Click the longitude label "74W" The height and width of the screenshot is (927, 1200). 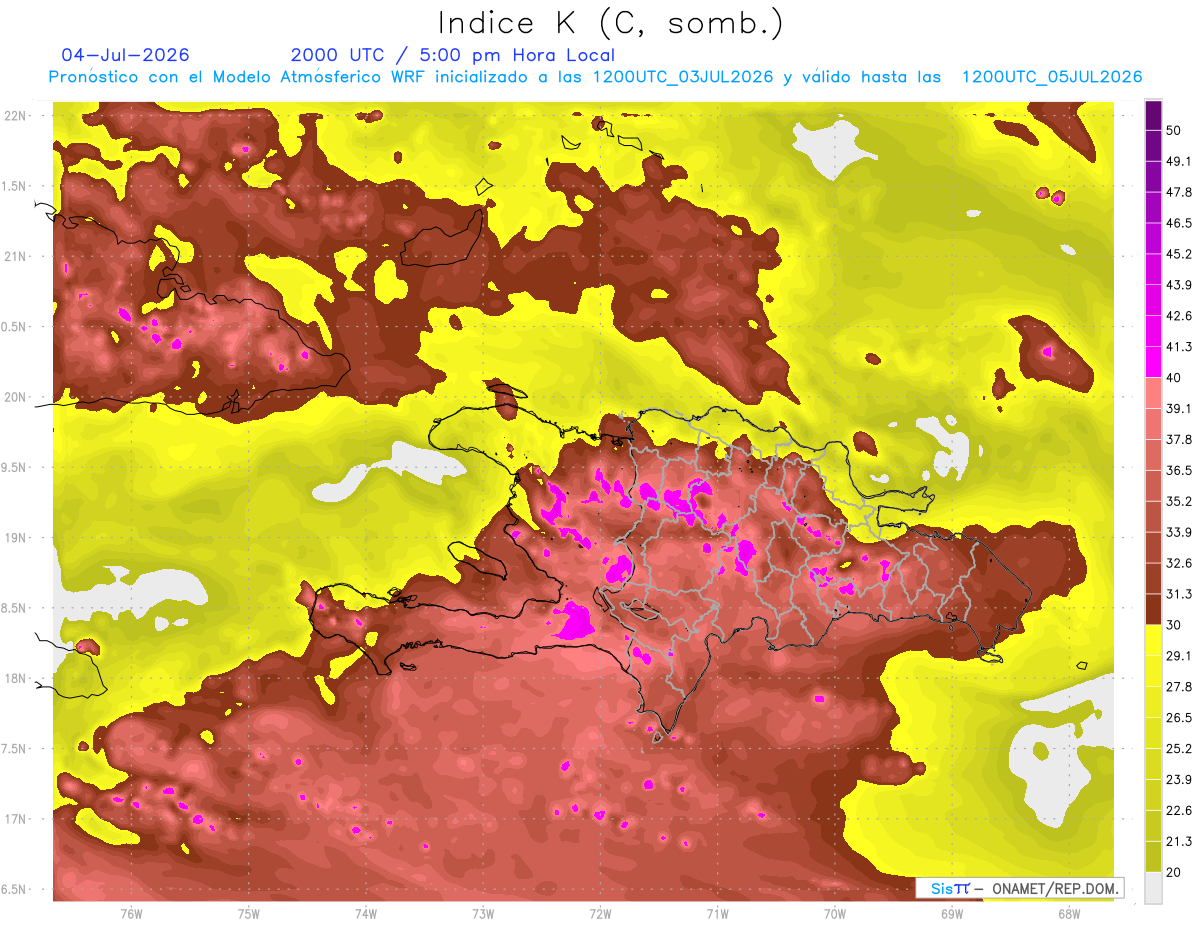coord(365,913)
